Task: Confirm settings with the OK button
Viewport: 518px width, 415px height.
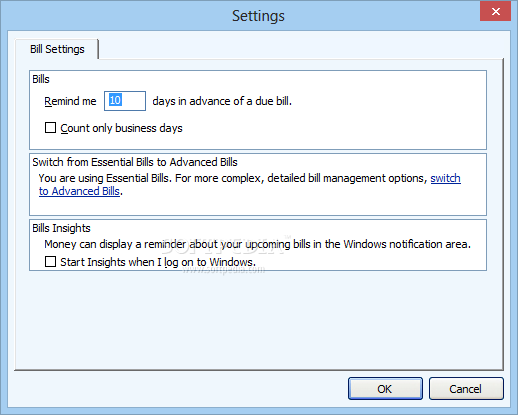Action: point(385,388)
